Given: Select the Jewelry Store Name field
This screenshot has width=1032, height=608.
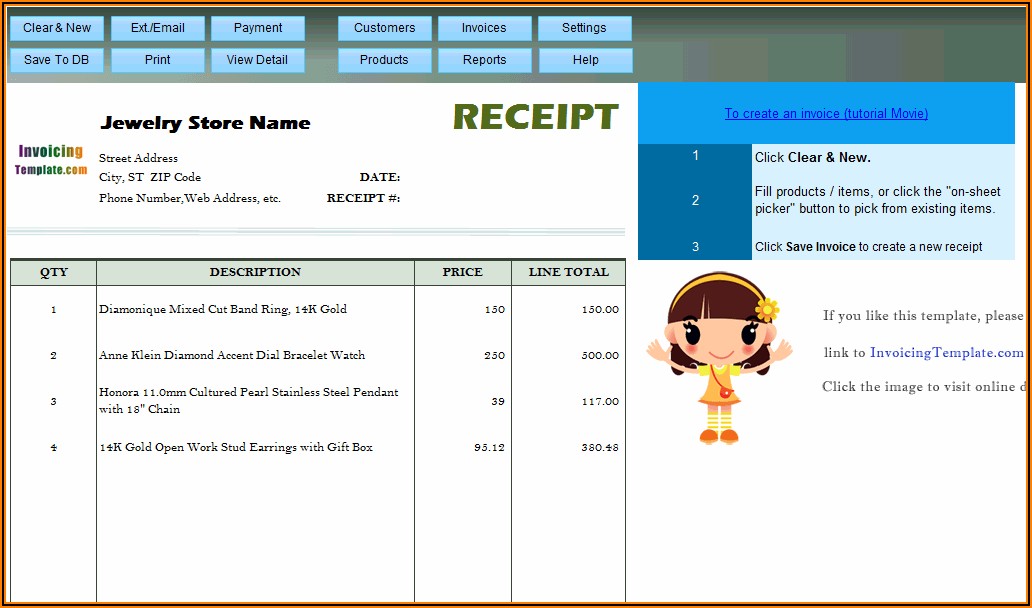Looking at the screenshot, I should (205, 123).
